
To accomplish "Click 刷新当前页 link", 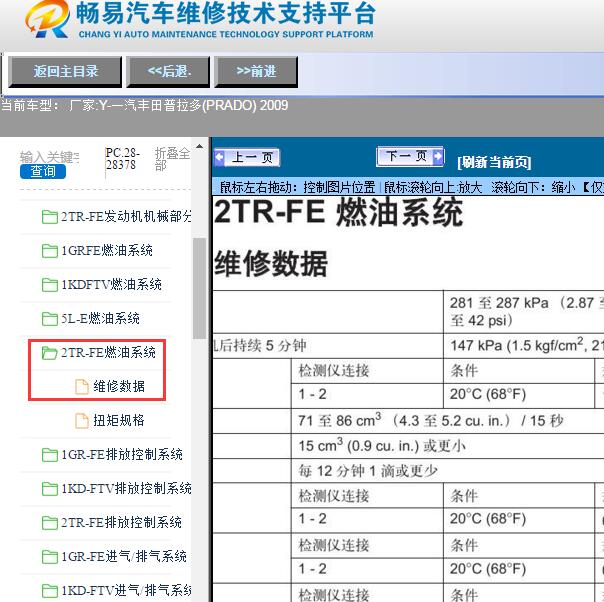I will click(x=494, y=162).
